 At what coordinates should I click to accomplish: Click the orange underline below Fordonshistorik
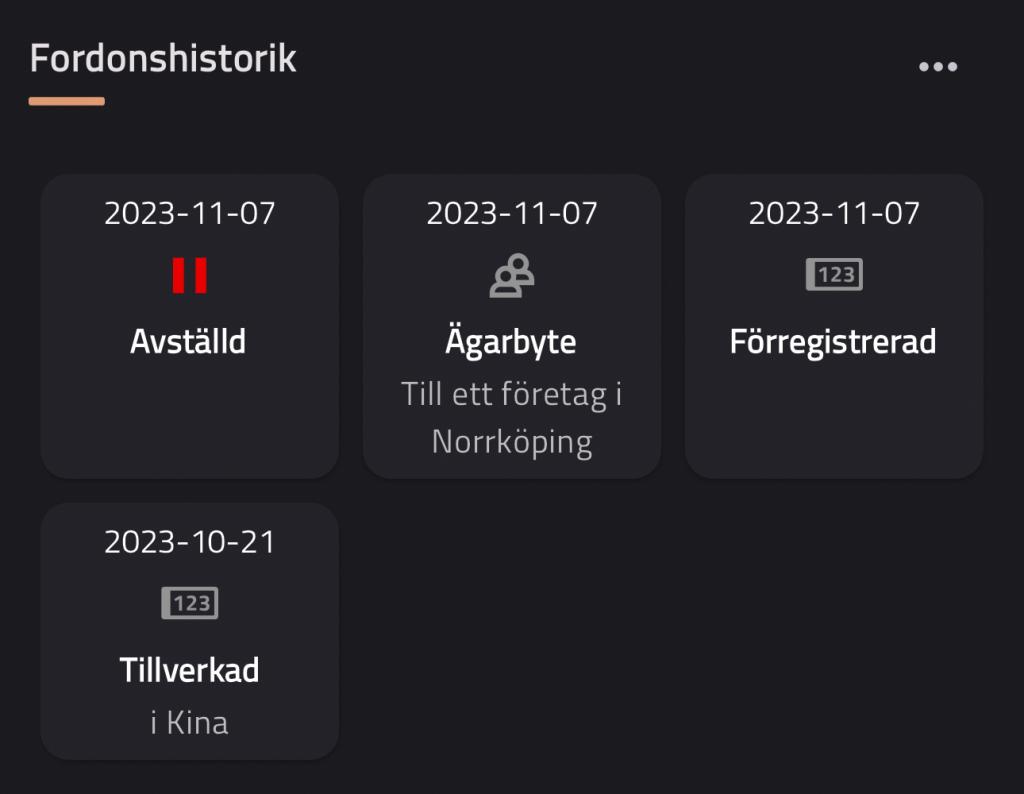pos(67,101)
